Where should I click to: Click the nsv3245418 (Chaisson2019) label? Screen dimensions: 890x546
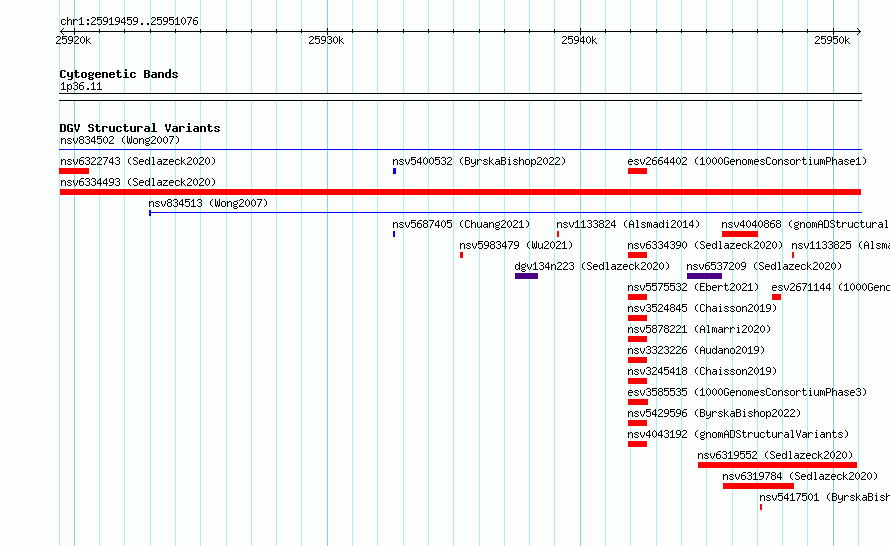click(702, 371)
